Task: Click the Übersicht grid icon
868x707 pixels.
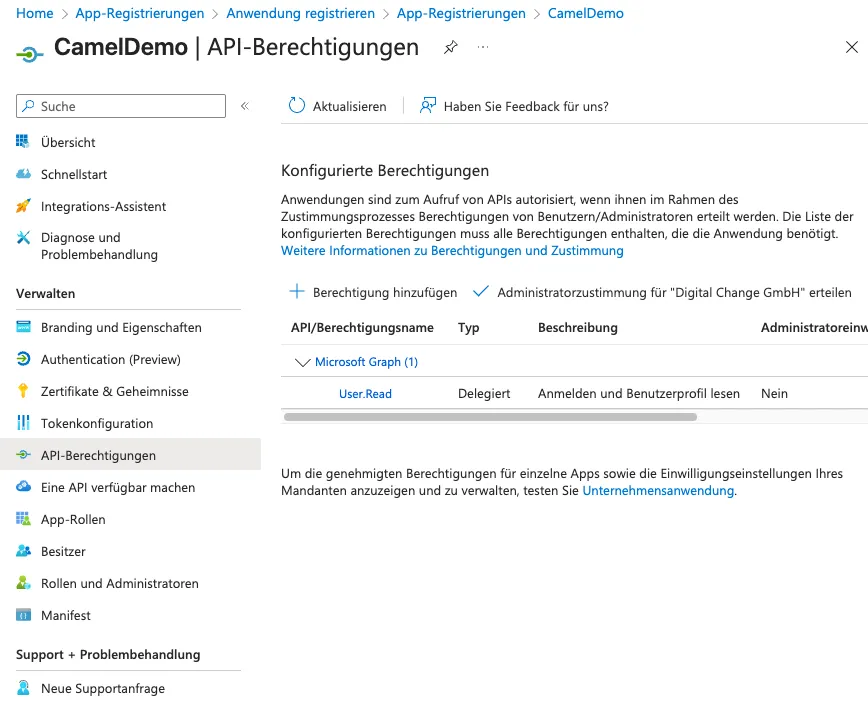Action: point(23,142)
